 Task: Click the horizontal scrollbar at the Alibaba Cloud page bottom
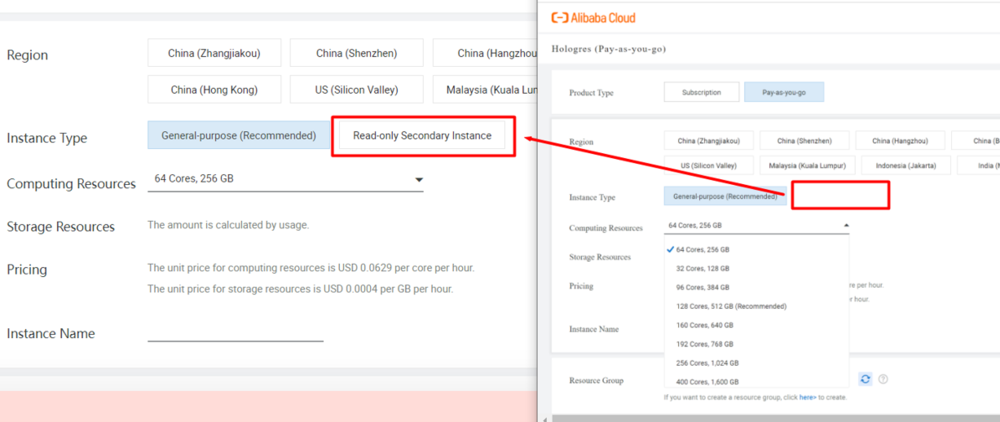point(776,418)
